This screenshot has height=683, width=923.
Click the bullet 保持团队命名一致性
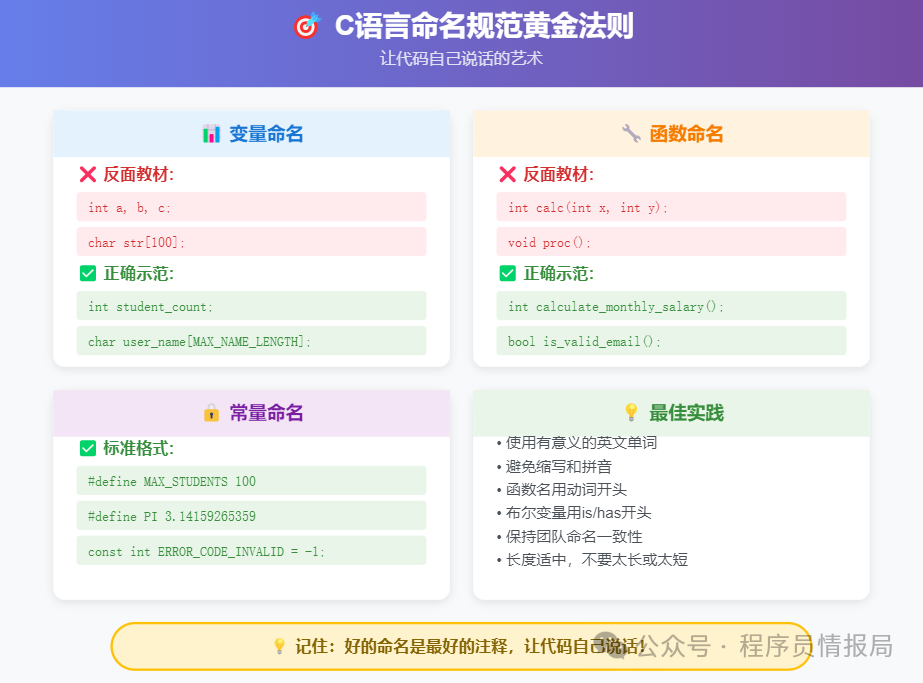tap(569, 536)
